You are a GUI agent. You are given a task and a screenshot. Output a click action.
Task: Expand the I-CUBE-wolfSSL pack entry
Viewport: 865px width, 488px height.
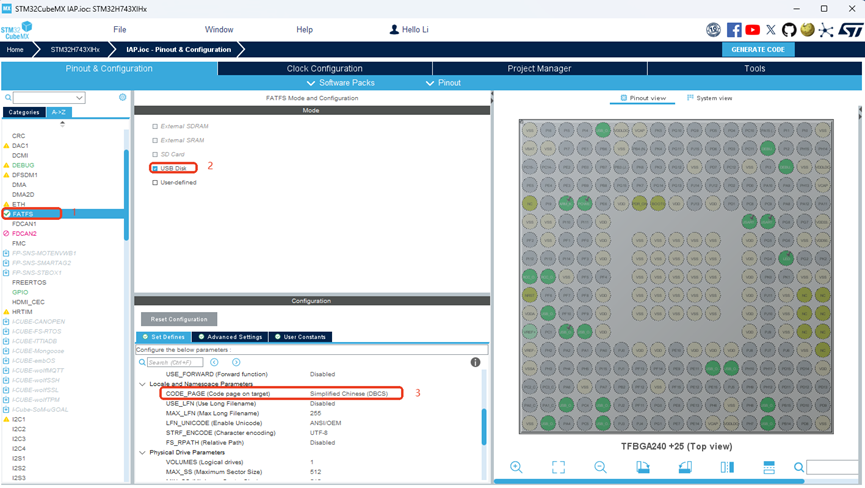coord(6,390)
